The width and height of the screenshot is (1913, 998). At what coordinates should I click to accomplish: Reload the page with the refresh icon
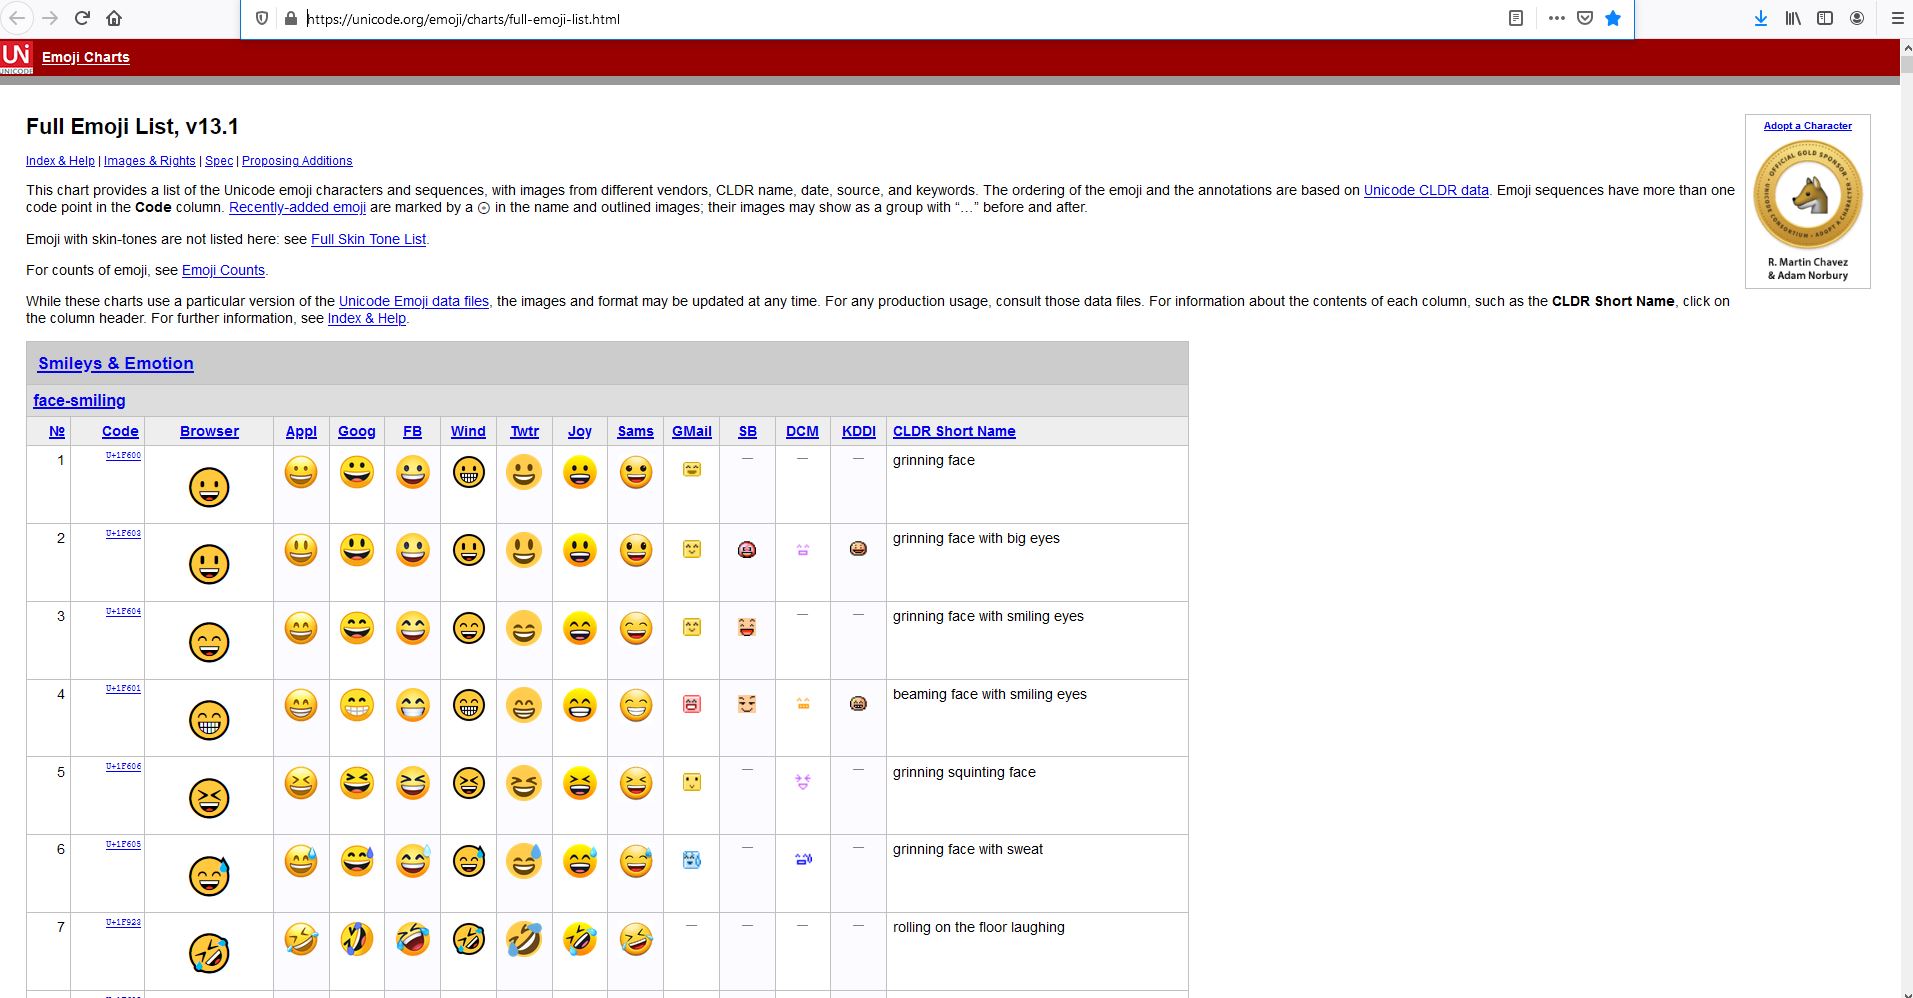pos(83,18)
